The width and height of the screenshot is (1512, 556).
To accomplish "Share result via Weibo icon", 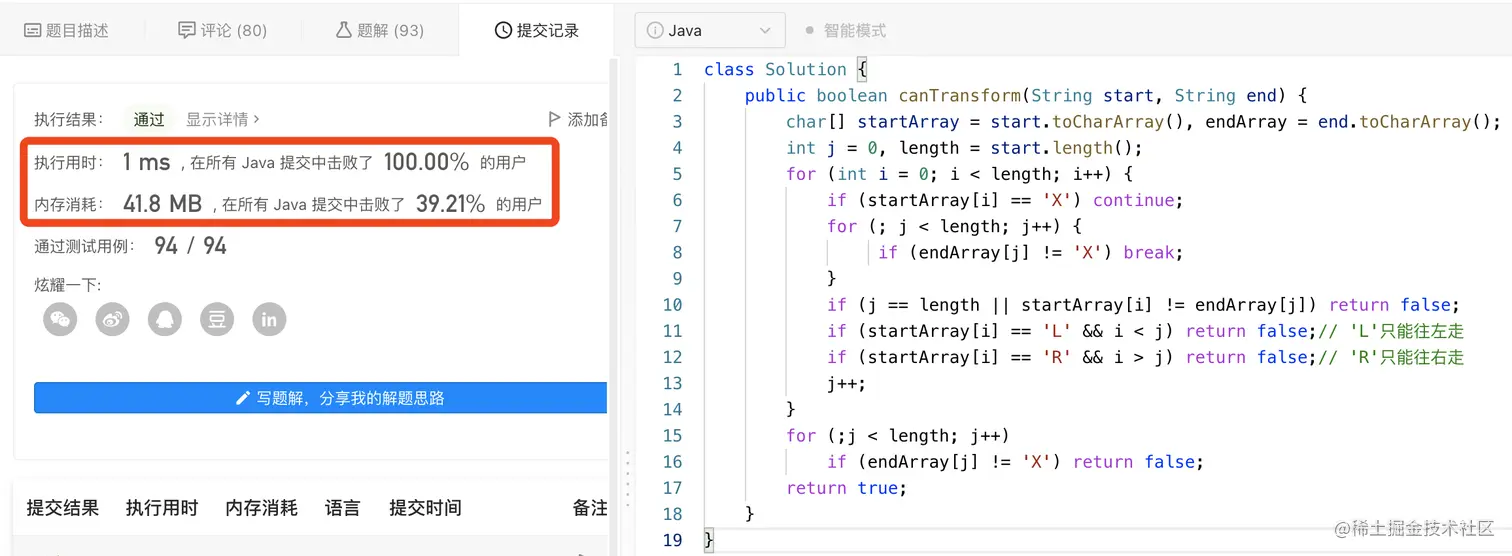I will (x=113, y=319).
